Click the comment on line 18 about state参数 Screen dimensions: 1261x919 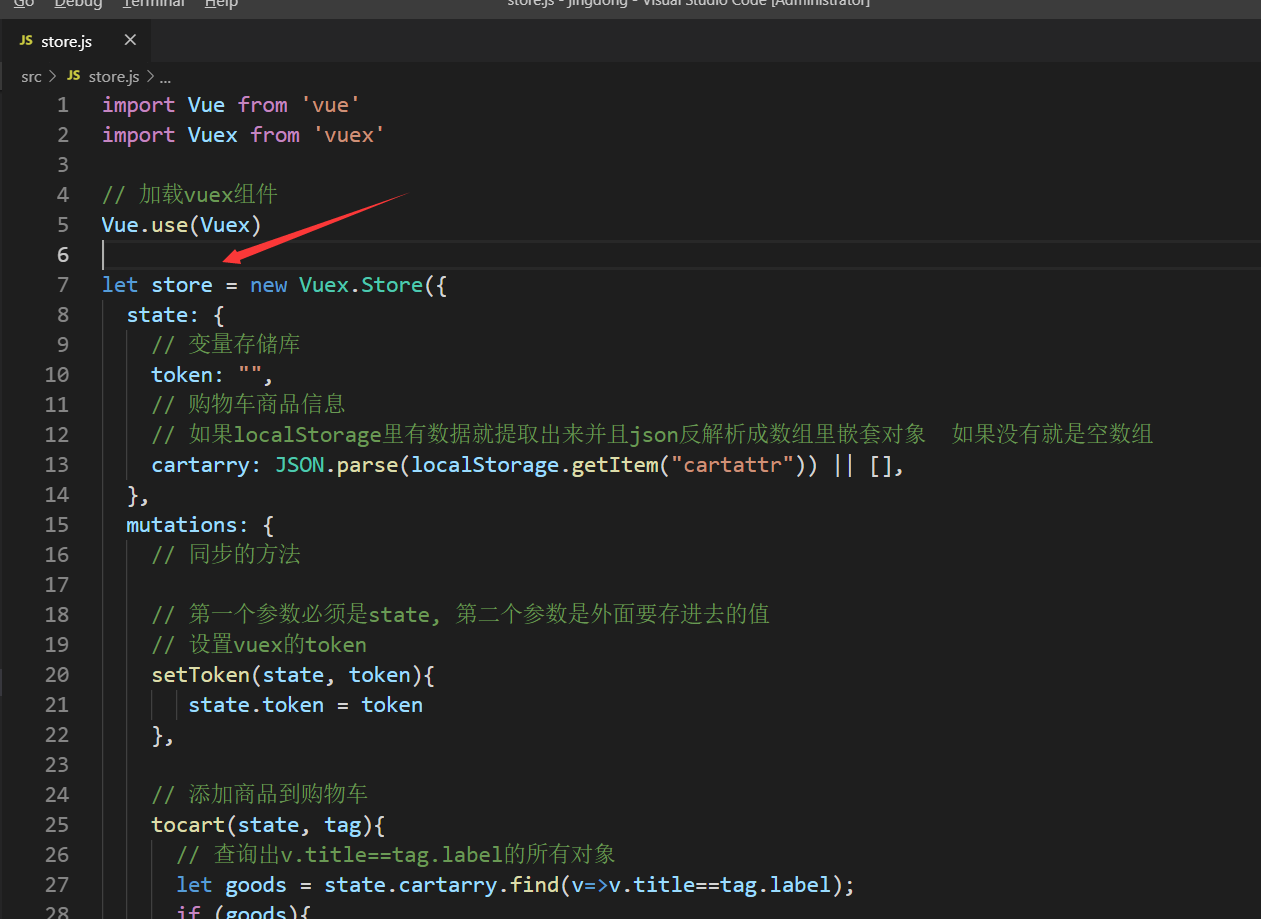(x=460, y=615)
